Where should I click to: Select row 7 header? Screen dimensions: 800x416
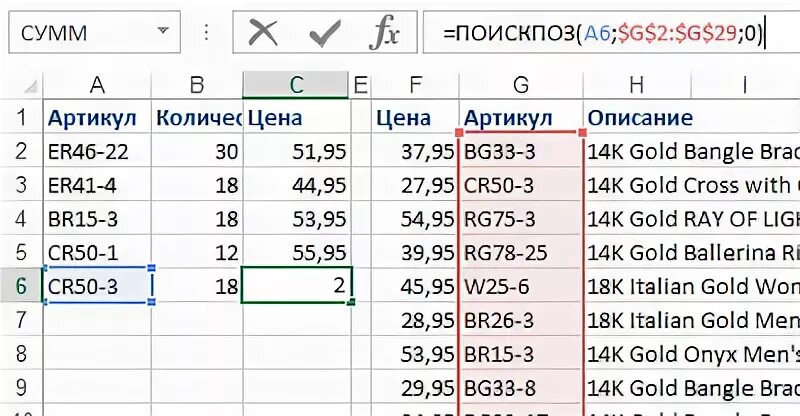(x=21, y=320)
